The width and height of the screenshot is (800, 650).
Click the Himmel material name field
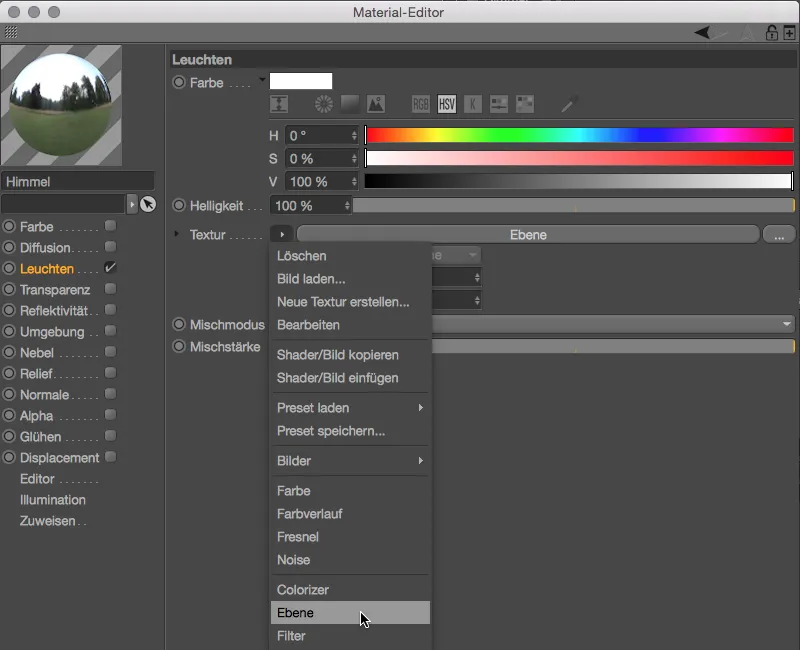pyautogui.click(x=78, y=182)
